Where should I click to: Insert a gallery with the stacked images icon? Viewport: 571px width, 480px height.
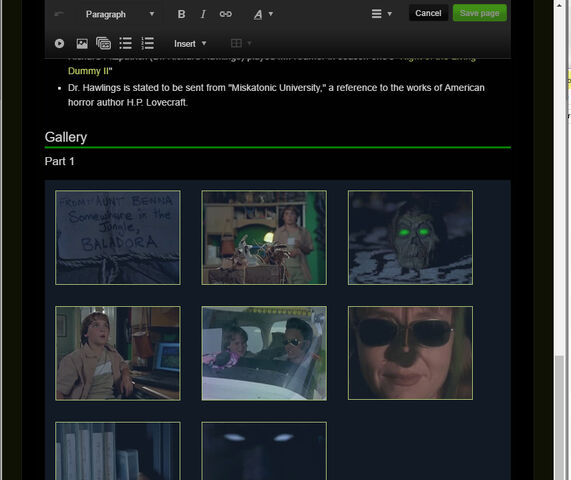click(103, 43)
